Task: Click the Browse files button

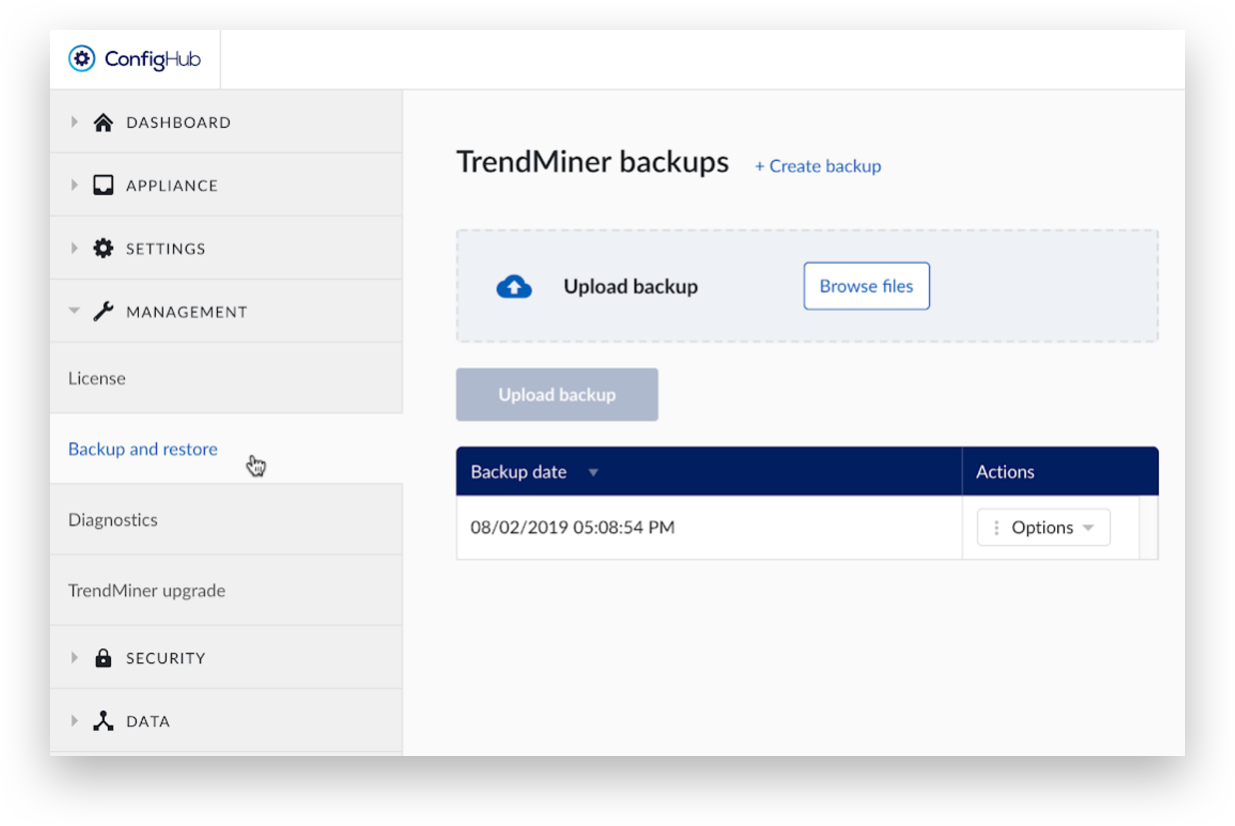Action: point(866,286)
